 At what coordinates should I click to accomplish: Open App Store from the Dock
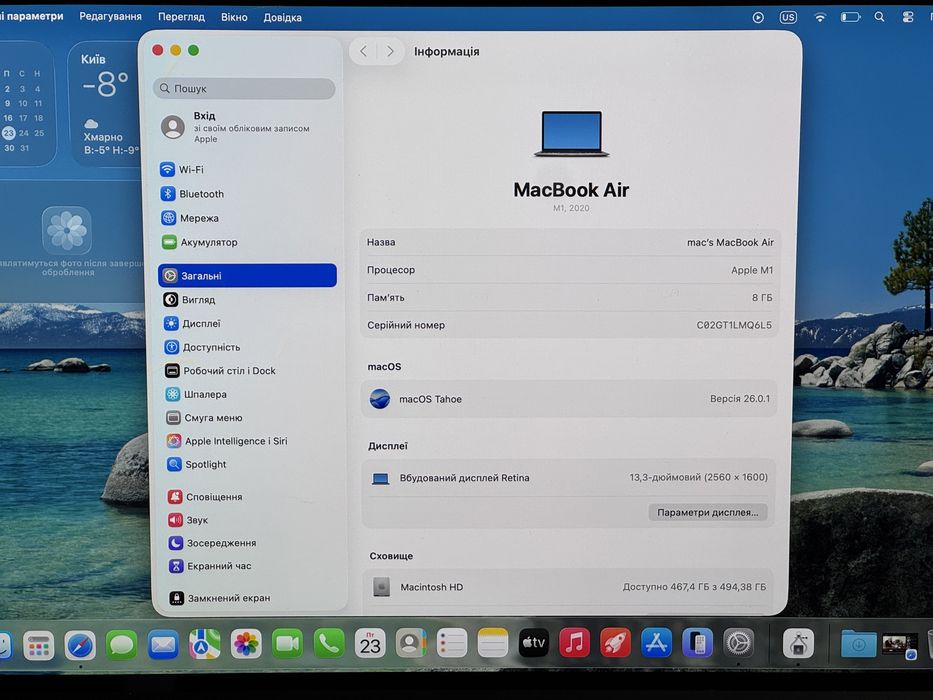(656, 643)
